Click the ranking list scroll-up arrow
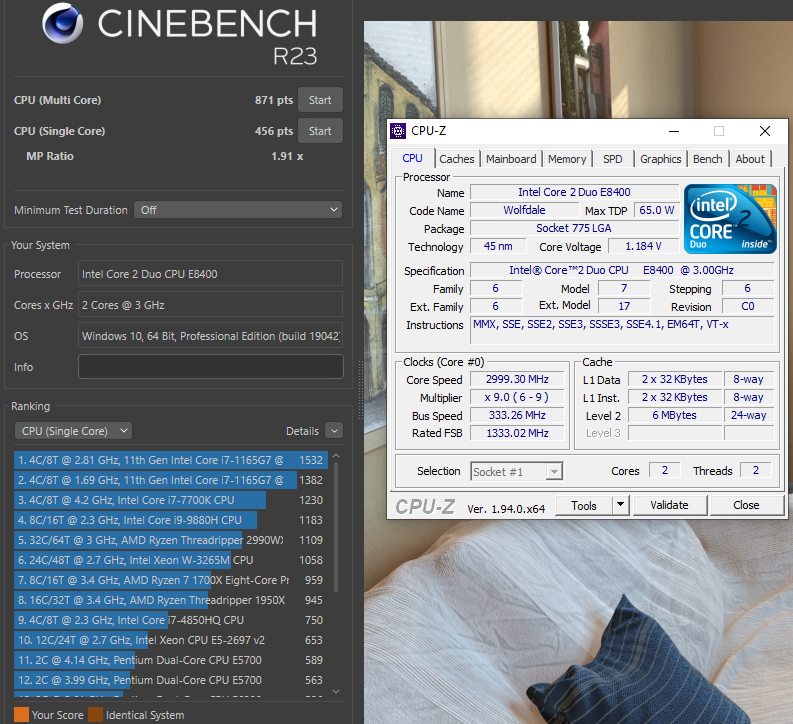The width and height of the screenshot is (793, 724). click(x=336, y=457)
